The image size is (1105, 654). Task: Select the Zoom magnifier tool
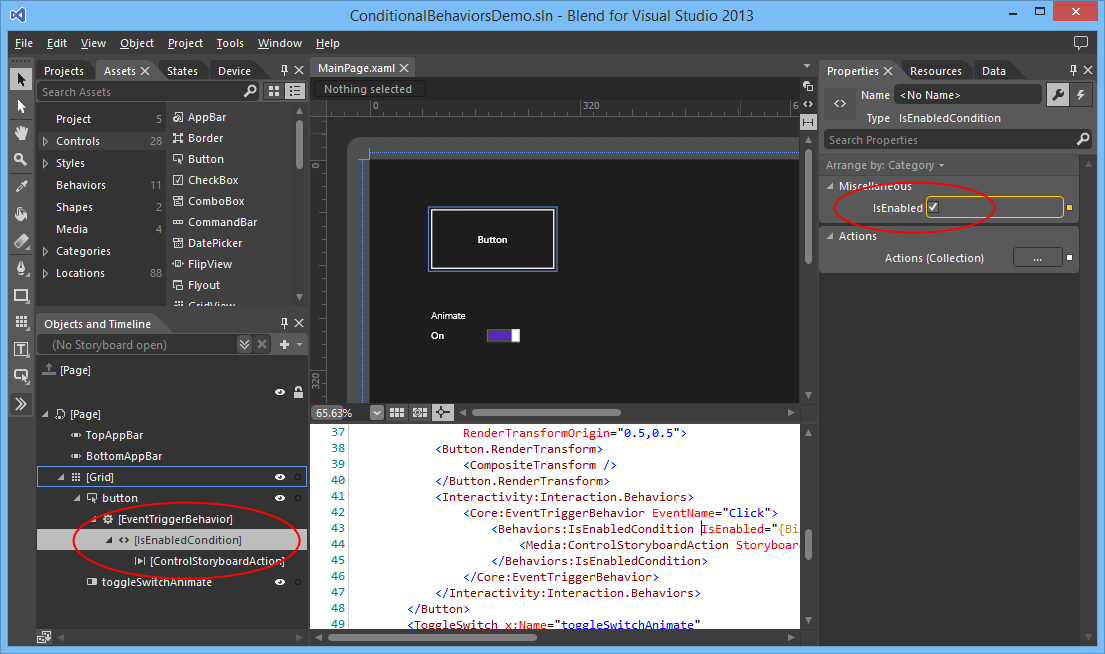tap(21, 160)
